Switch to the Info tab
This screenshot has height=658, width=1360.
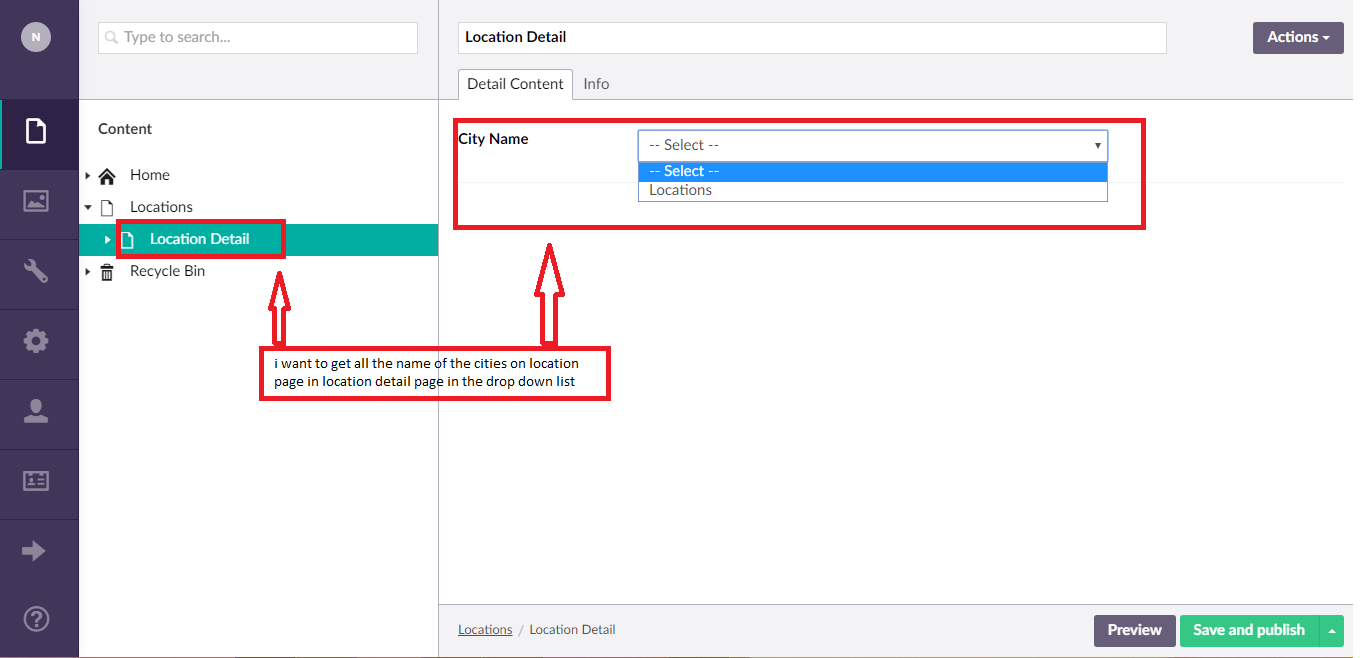click(x=596, y=84)
